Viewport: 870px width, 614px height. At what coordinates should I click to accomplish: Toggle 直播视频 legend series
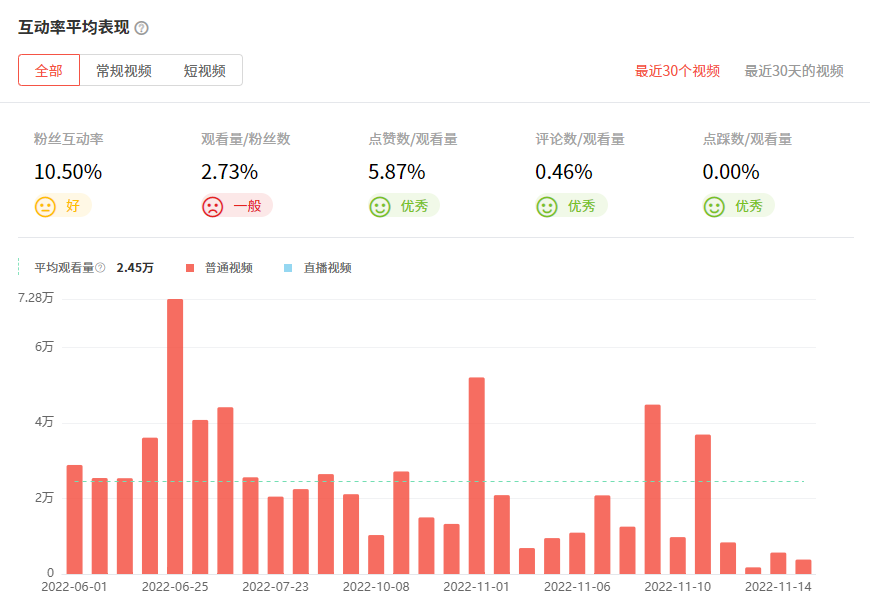coord(327,268)
